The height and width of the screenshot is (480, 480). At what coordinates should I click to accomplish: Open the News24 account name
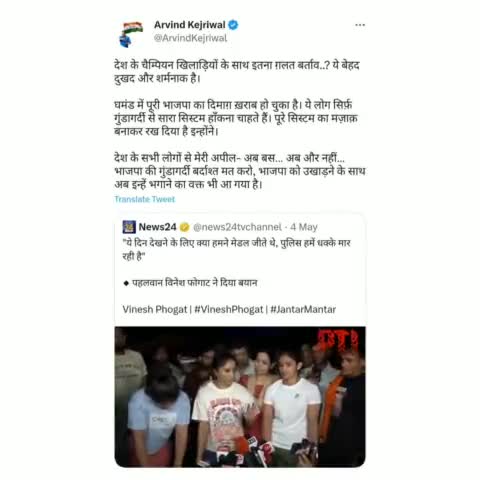157,227
